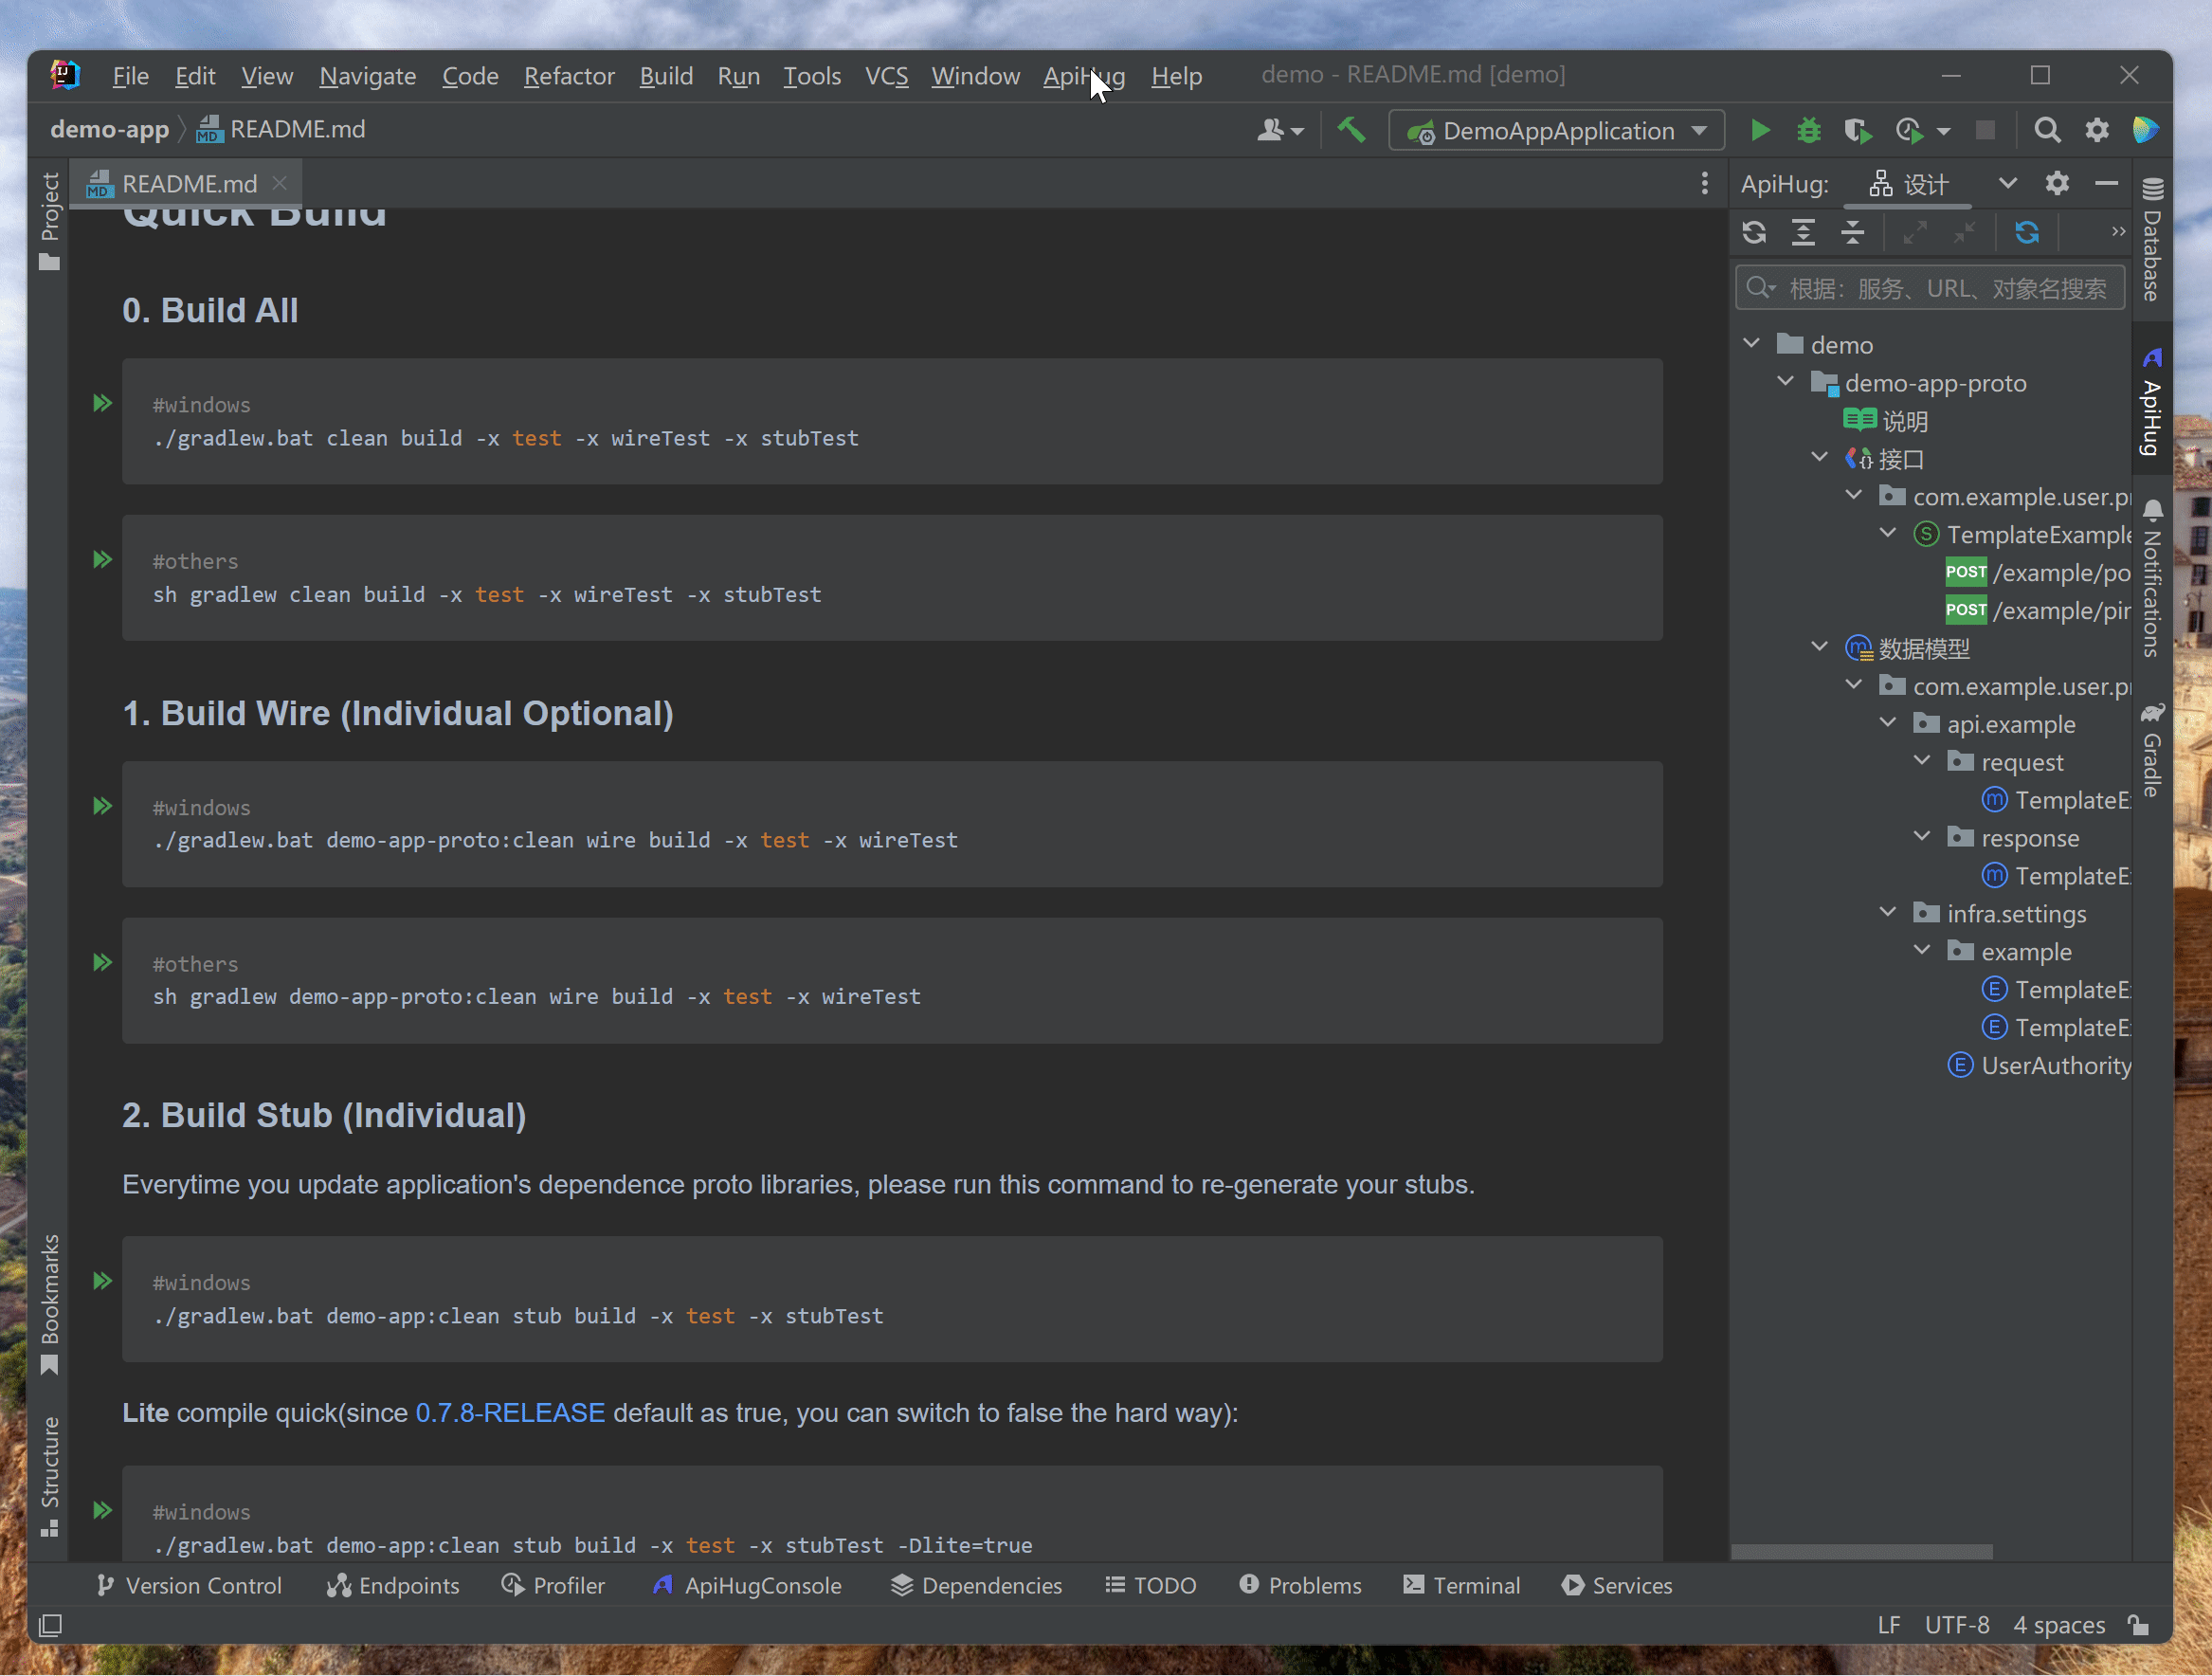This screenshot has height=1676, width=2212.
Task: Open IDE Settings via the gear icon
Action: pos(2097,130)
